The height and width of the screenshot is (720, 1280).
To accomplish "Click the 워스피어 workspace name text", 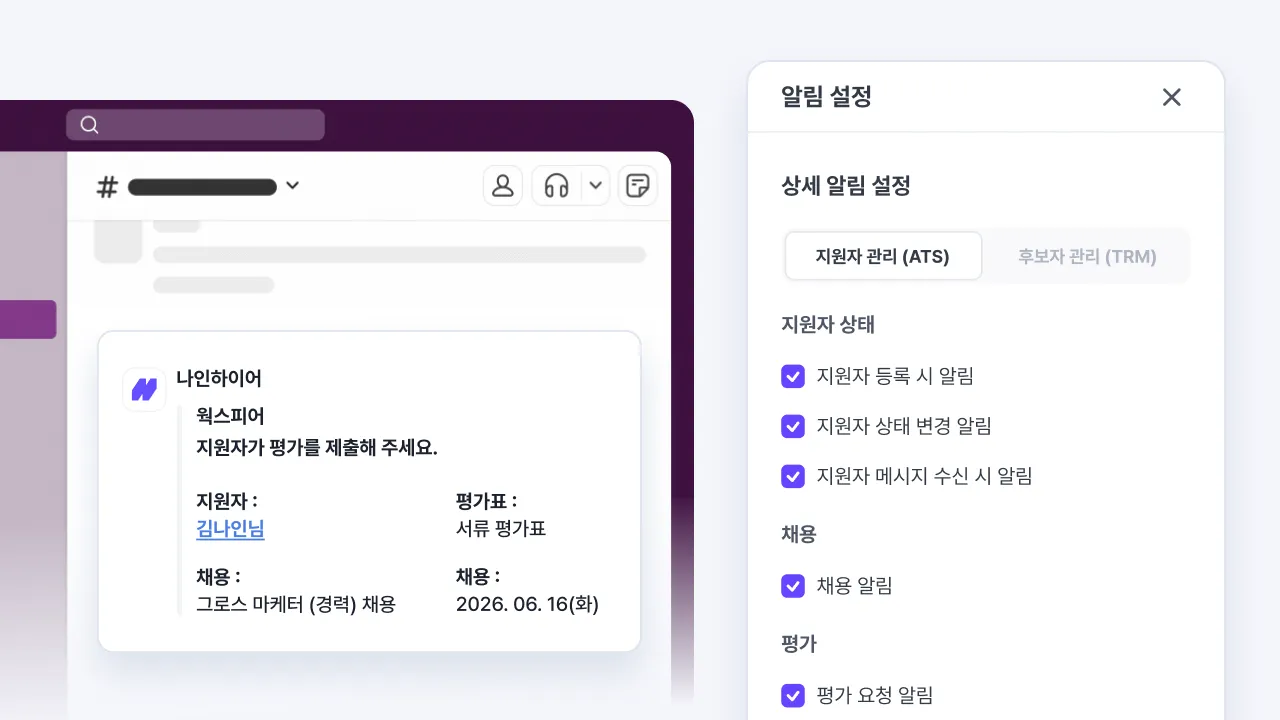I will [230, 415].
